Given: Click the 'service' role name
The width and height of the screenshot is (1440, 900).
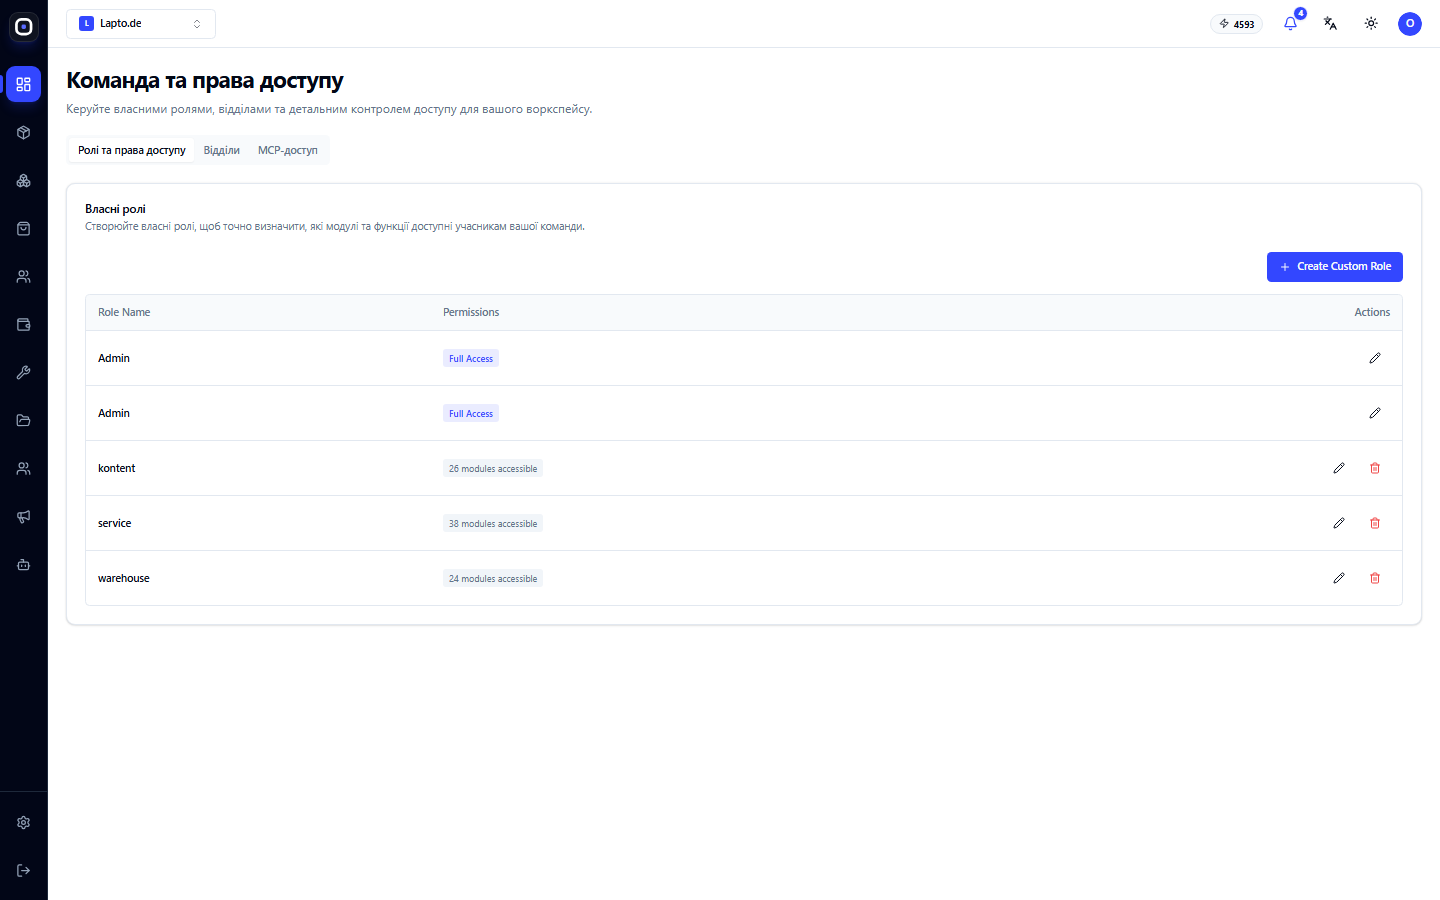Looking at the screenshot, I should tap(115, 523).
